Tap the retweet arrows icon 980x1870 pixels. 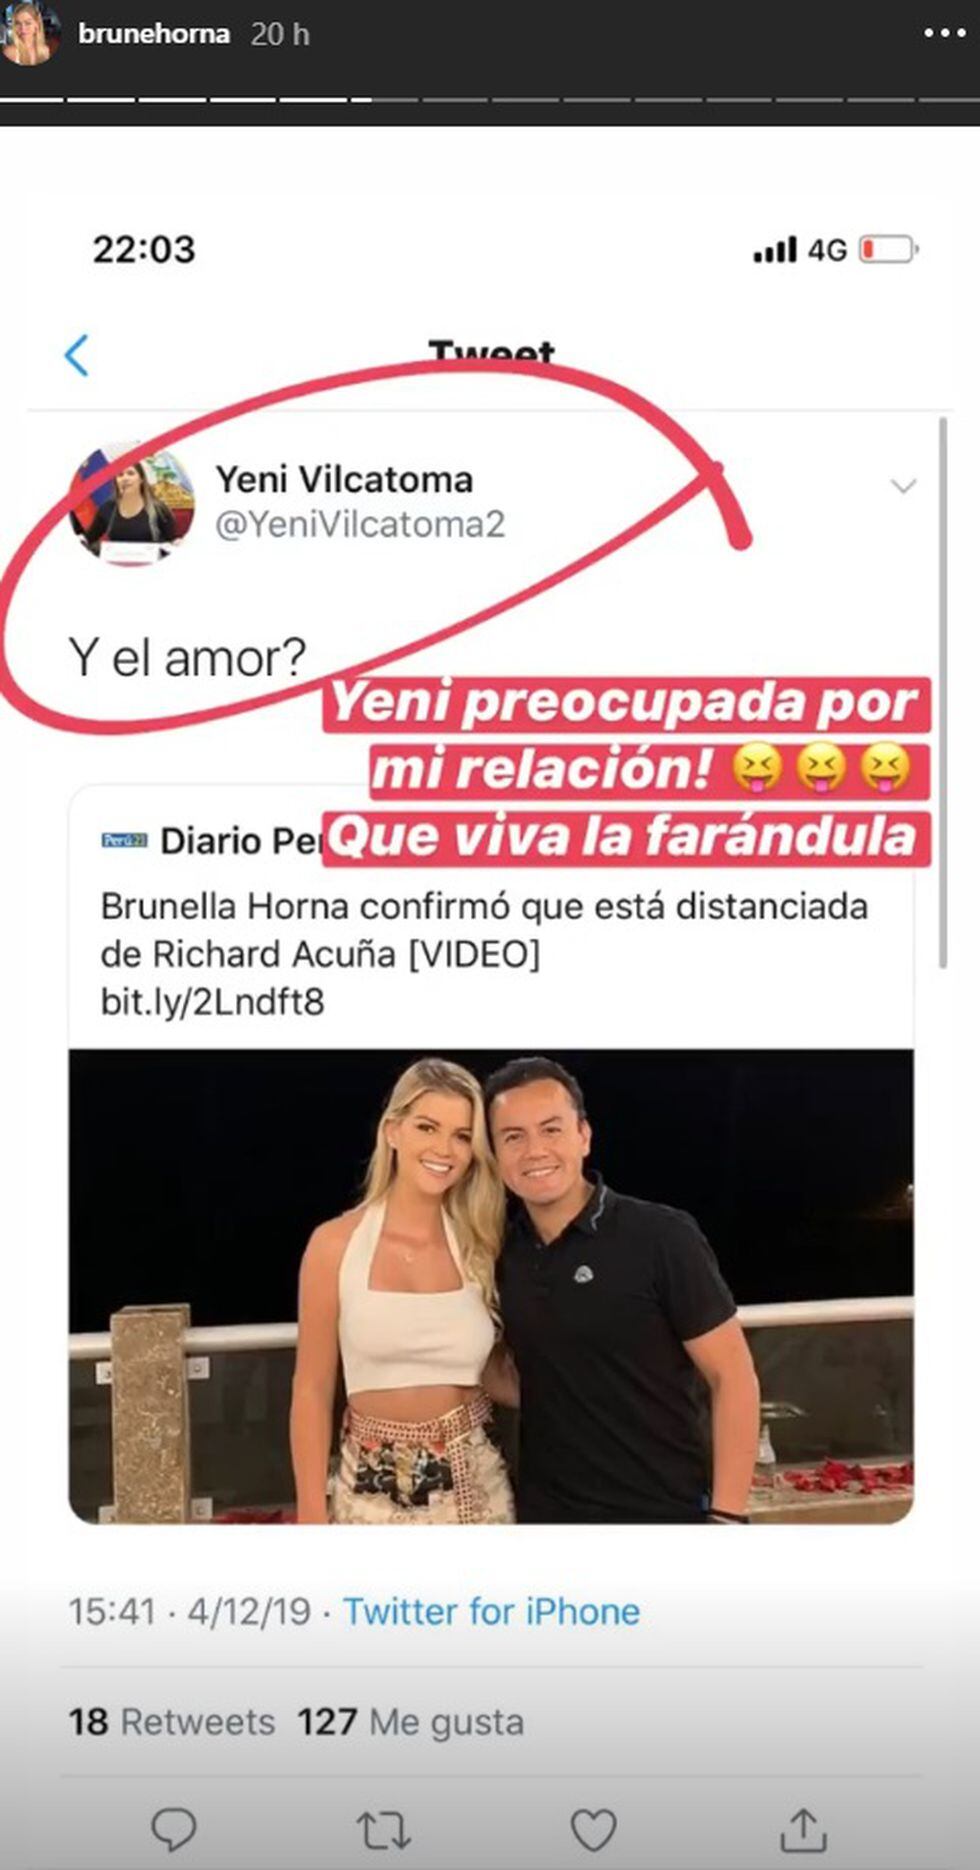384,1829
